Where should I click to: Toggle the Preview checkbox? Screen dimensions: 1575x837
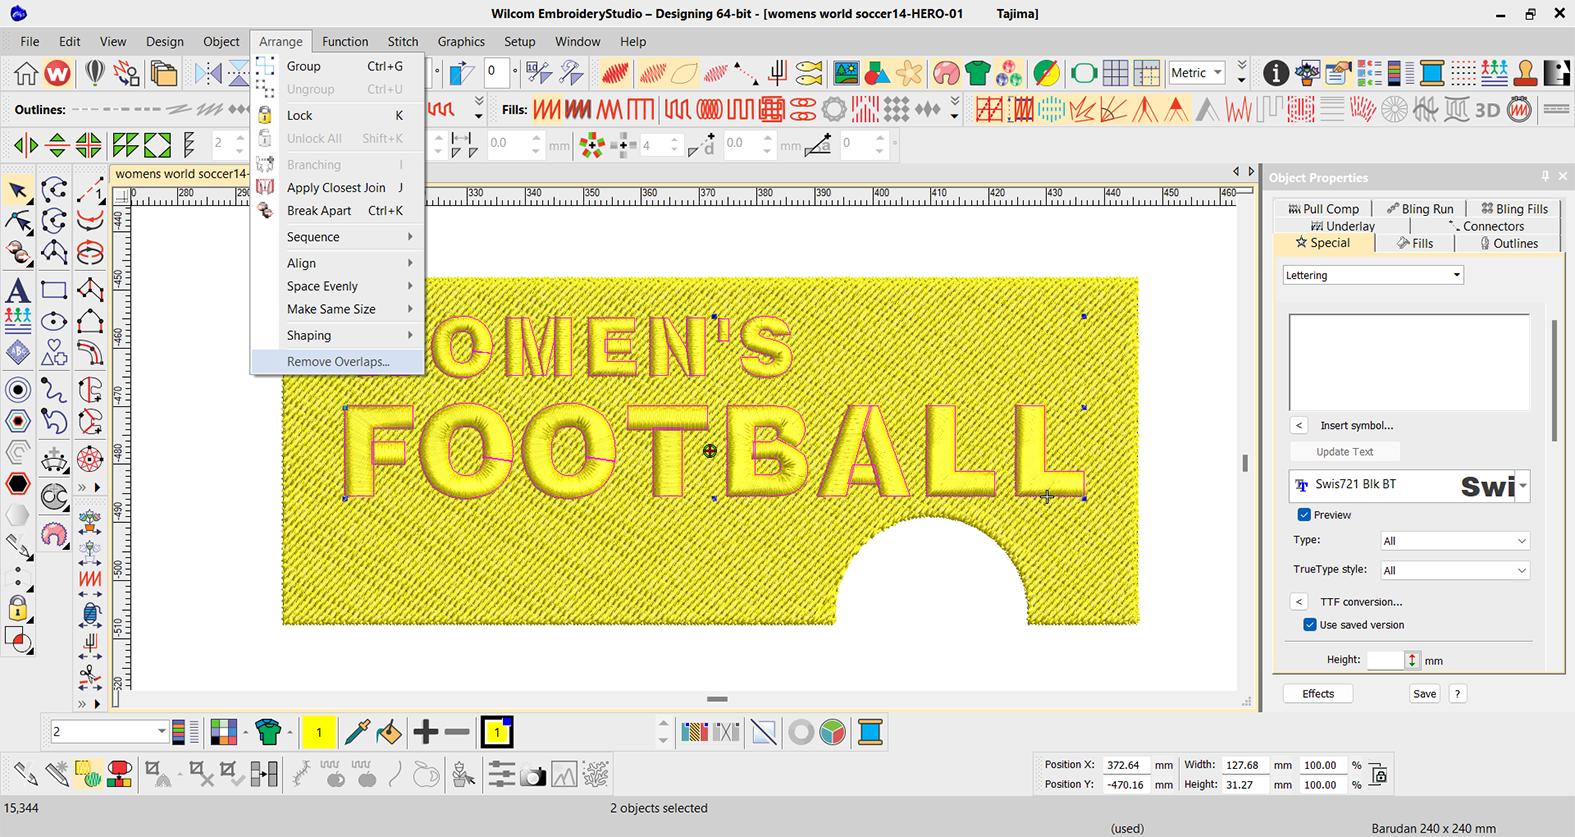coord(1304,515)
